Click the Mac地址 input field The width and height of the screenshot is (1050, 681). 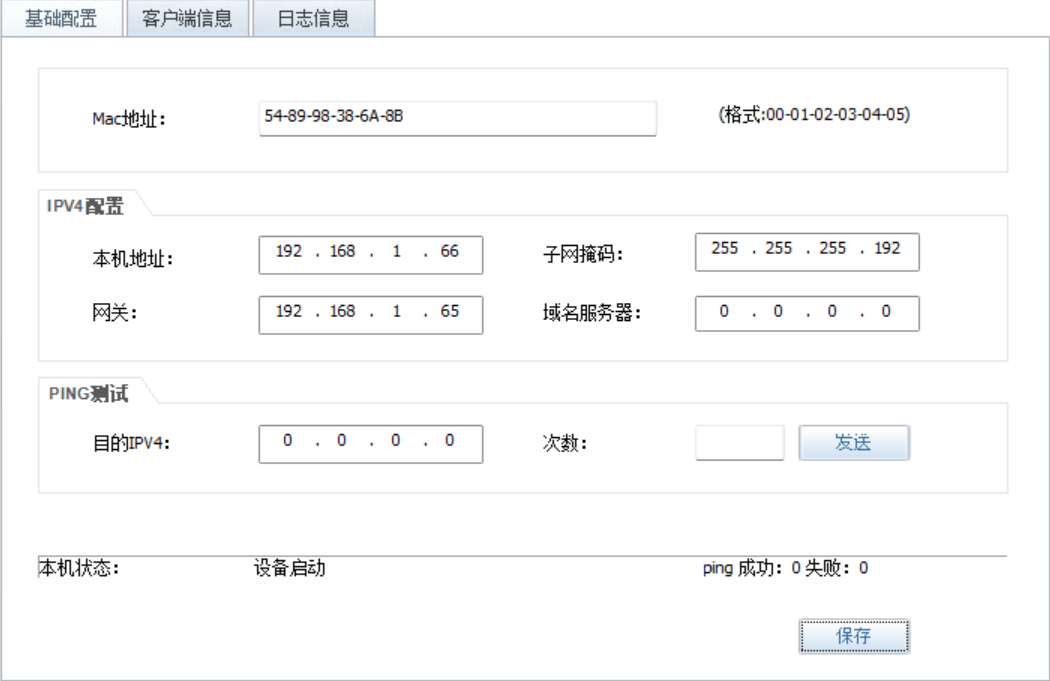point(457,118)
